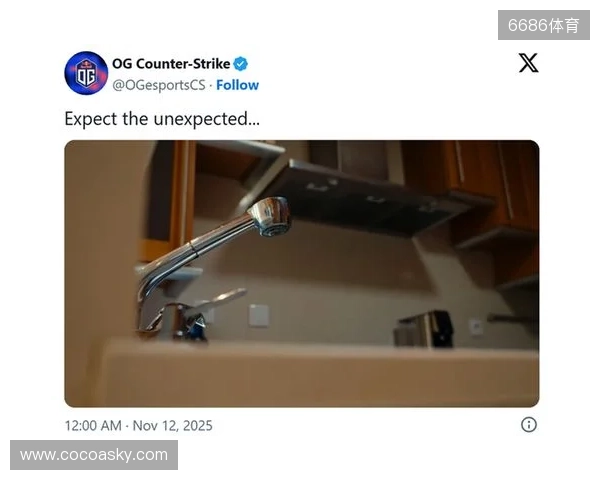
Task: Open the 12:00 AM post timestamp
Action: (x=93, y=426)
